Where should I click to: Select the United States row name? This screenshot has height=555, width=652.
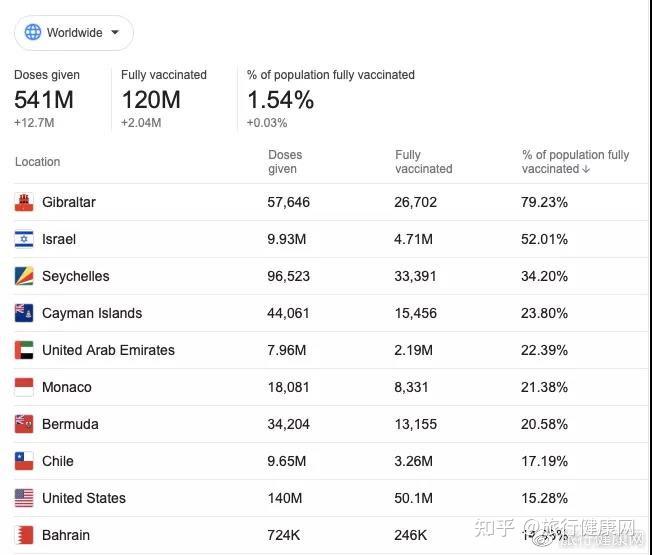pos(84,498)
